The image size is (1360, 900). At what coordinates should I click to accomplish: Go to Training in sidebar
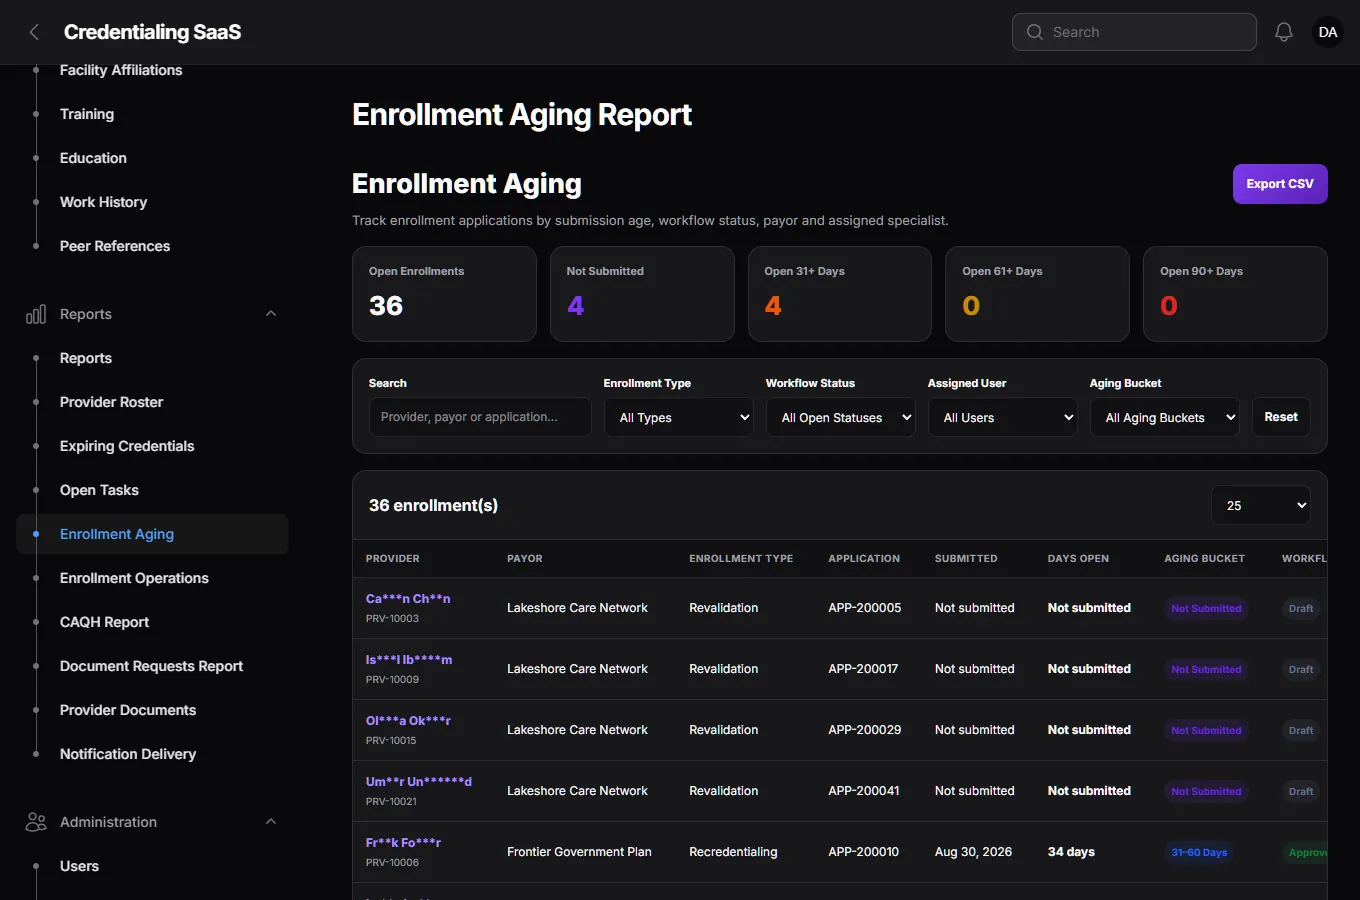pyautogui.click(x=87, y=114)
